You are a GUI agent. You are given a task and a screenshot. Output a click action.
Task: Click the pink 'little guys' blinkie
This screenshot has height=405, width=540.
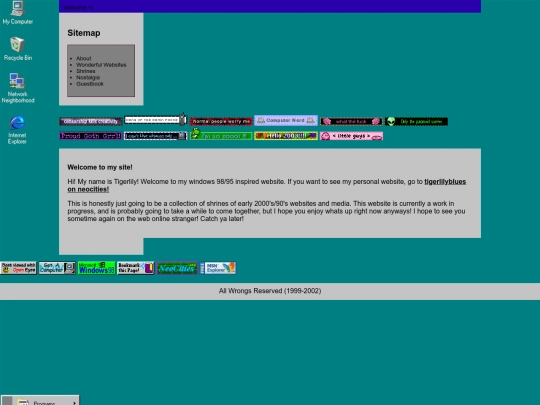(351, 136)
